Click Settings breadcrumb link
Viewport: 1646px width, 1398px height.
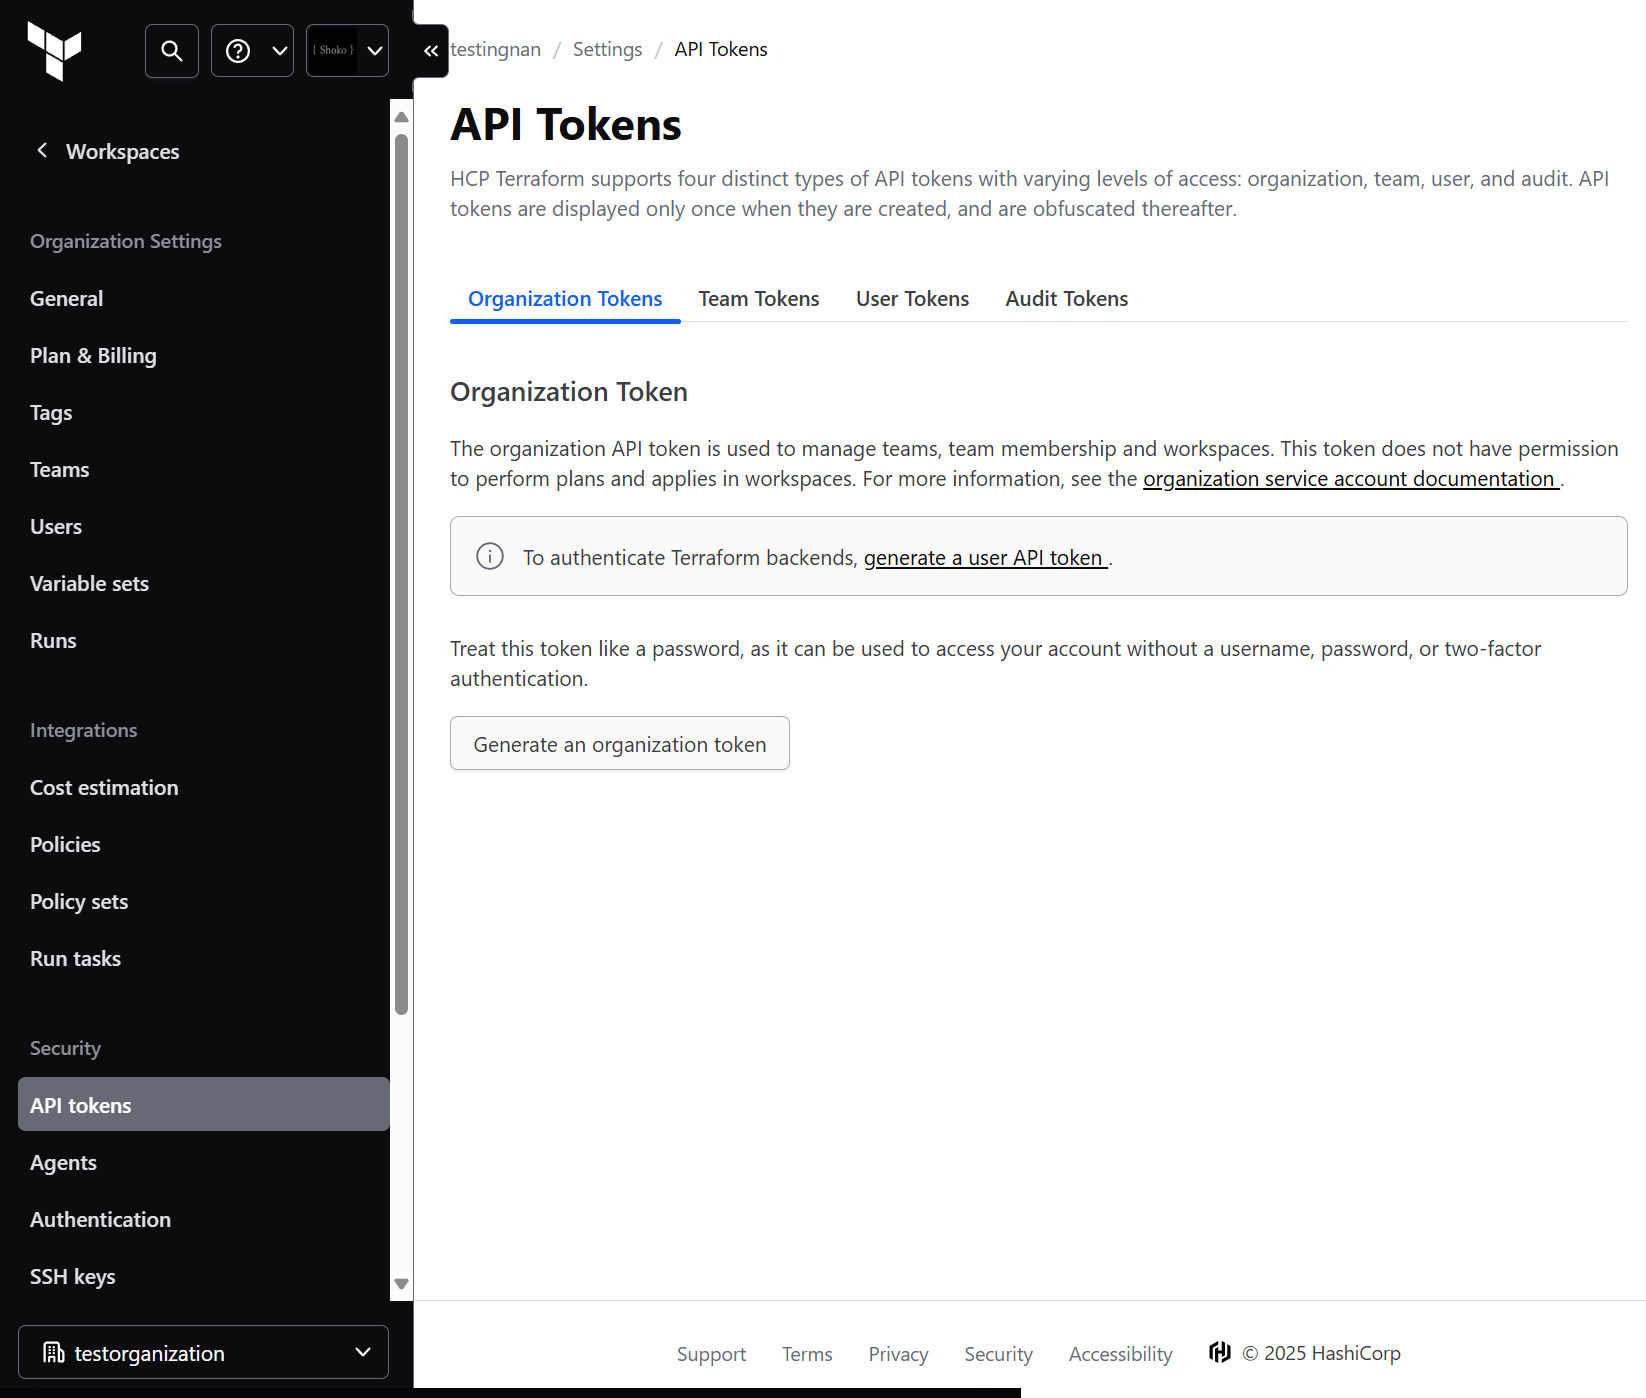click(x=608, y=50)
